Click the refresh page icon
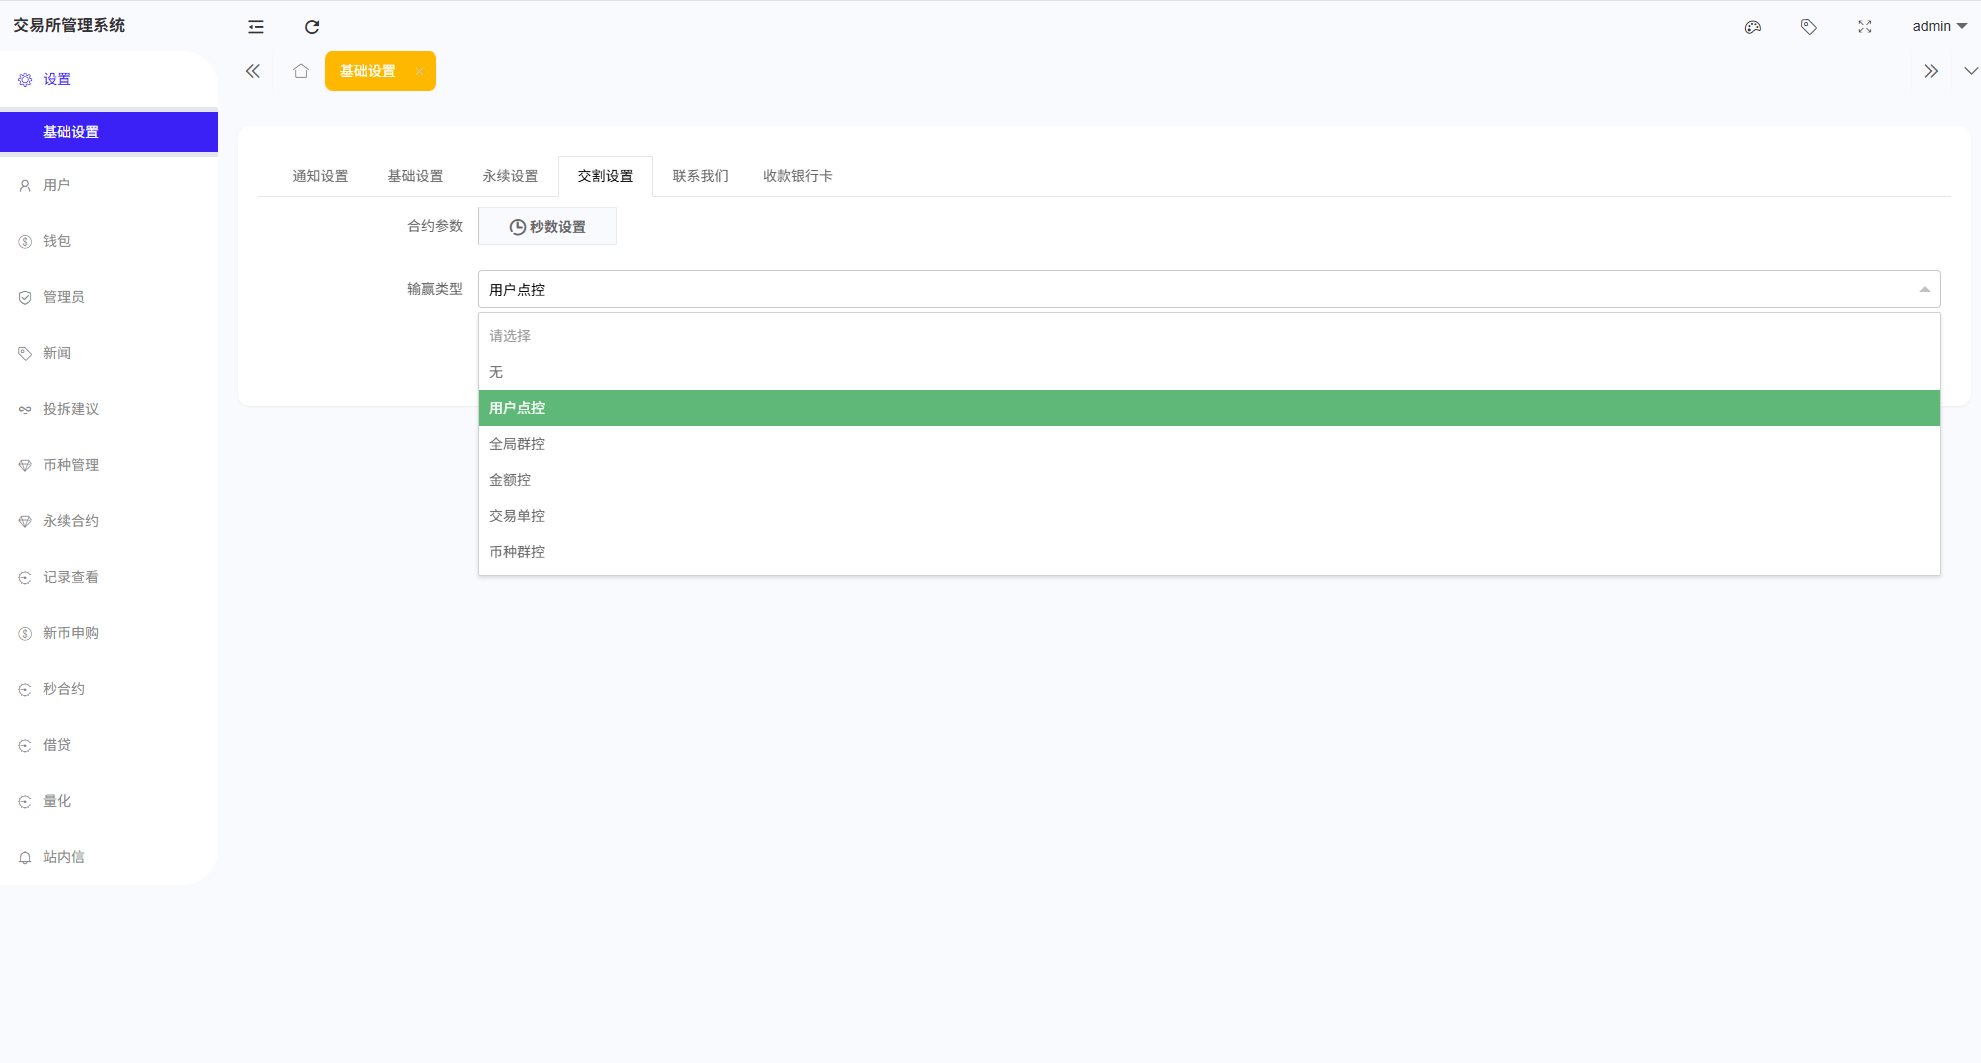 [312, 27]
